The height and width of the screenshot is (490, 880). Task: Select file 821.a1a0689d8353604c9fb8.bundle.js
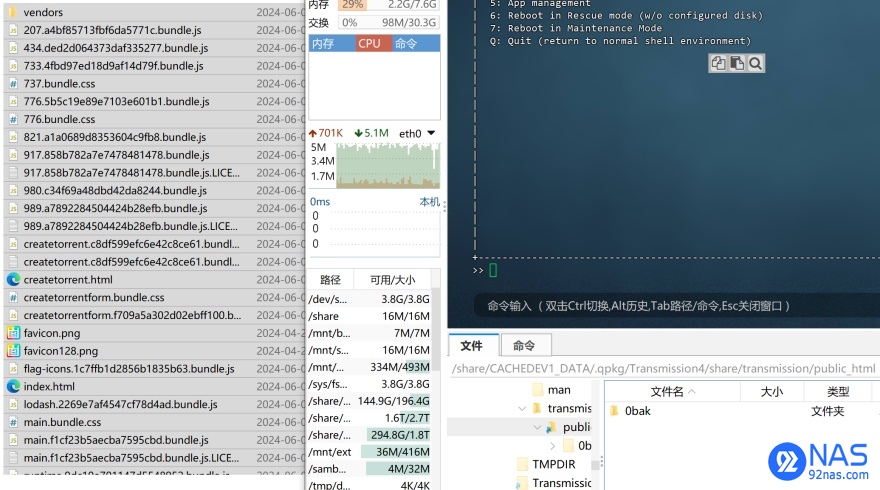tap(154, 137)
